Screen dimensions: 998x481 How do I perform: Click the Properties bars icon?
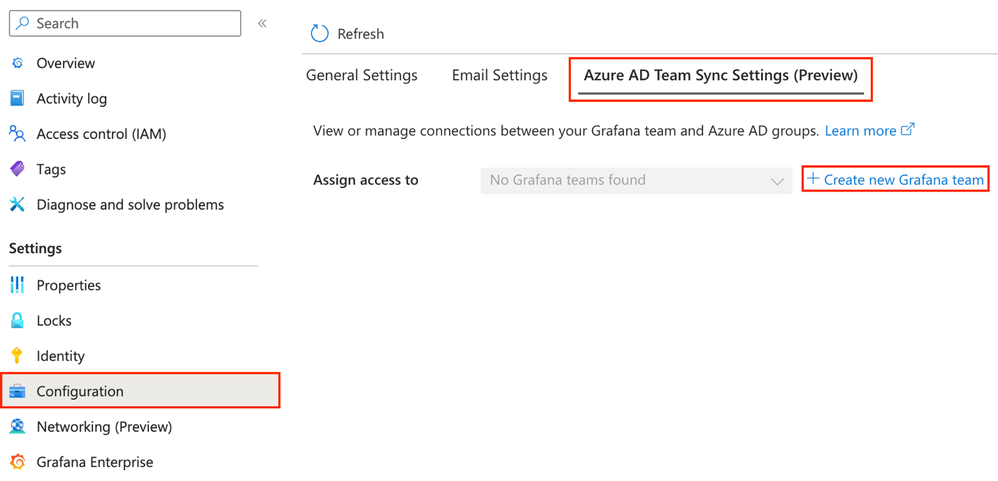(x=17, y=285)
